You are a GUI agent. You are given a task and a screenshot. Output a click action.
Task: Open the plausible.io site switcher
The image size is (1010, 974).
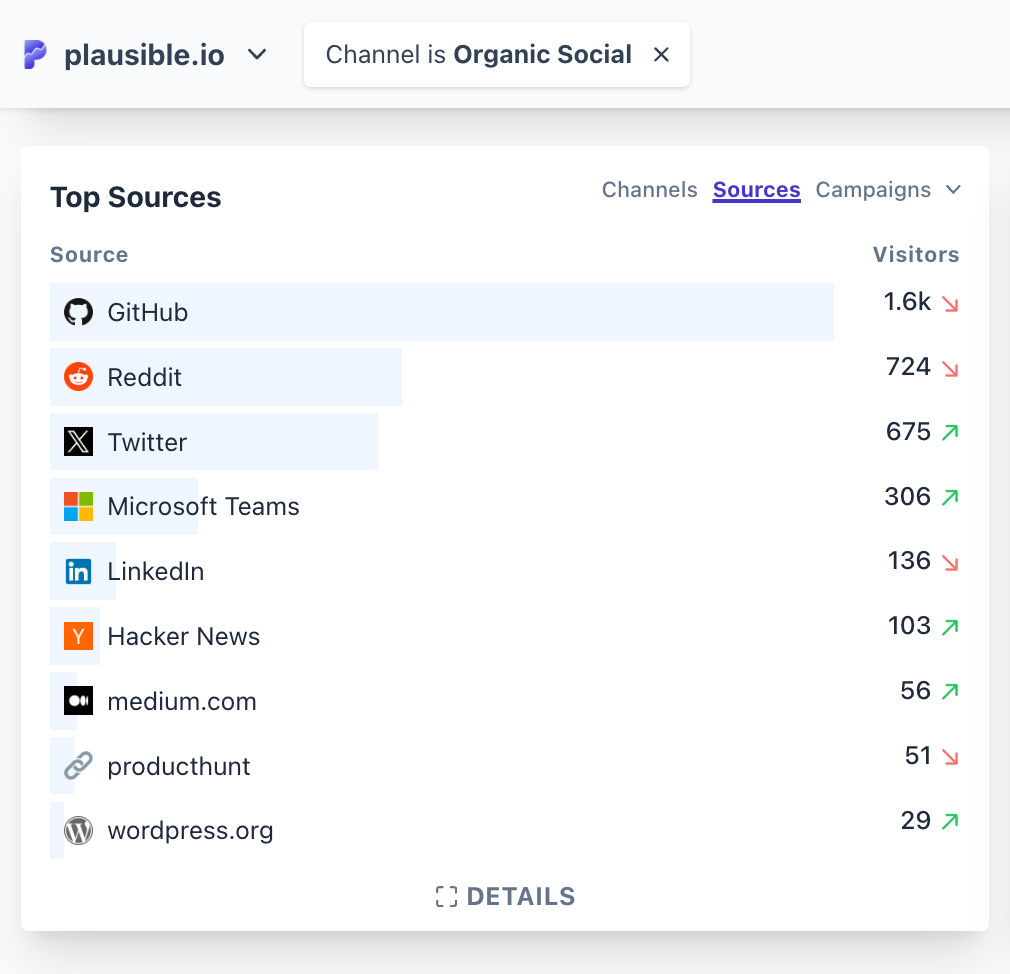click(257, 56)
